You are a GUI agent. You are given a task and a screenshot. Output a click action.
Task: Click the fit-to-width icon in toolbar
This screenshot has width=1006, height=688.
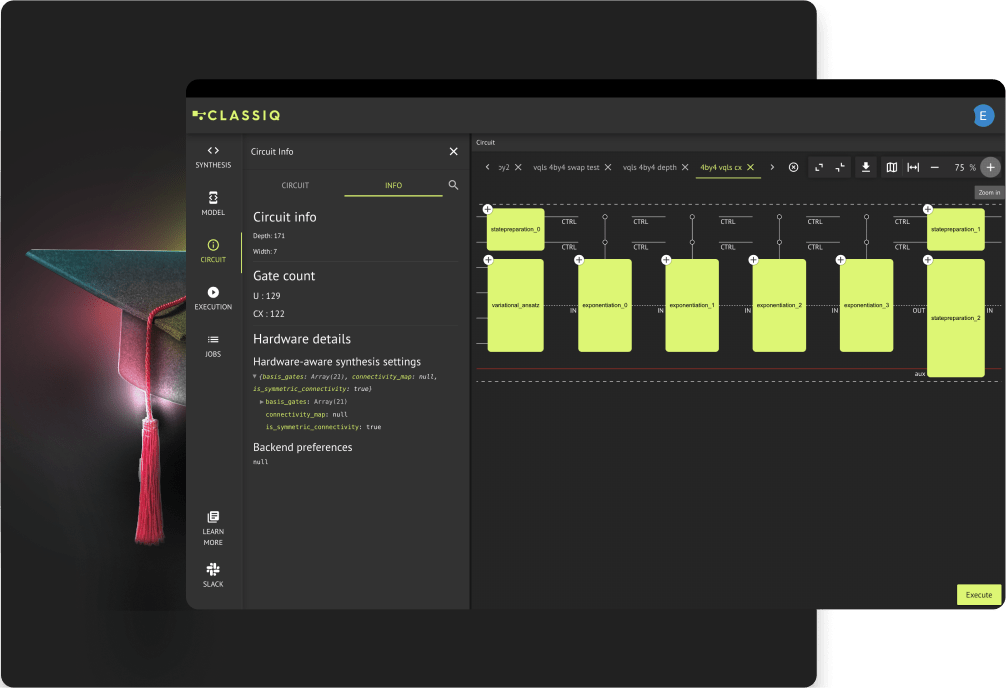[x=913, y=167]
